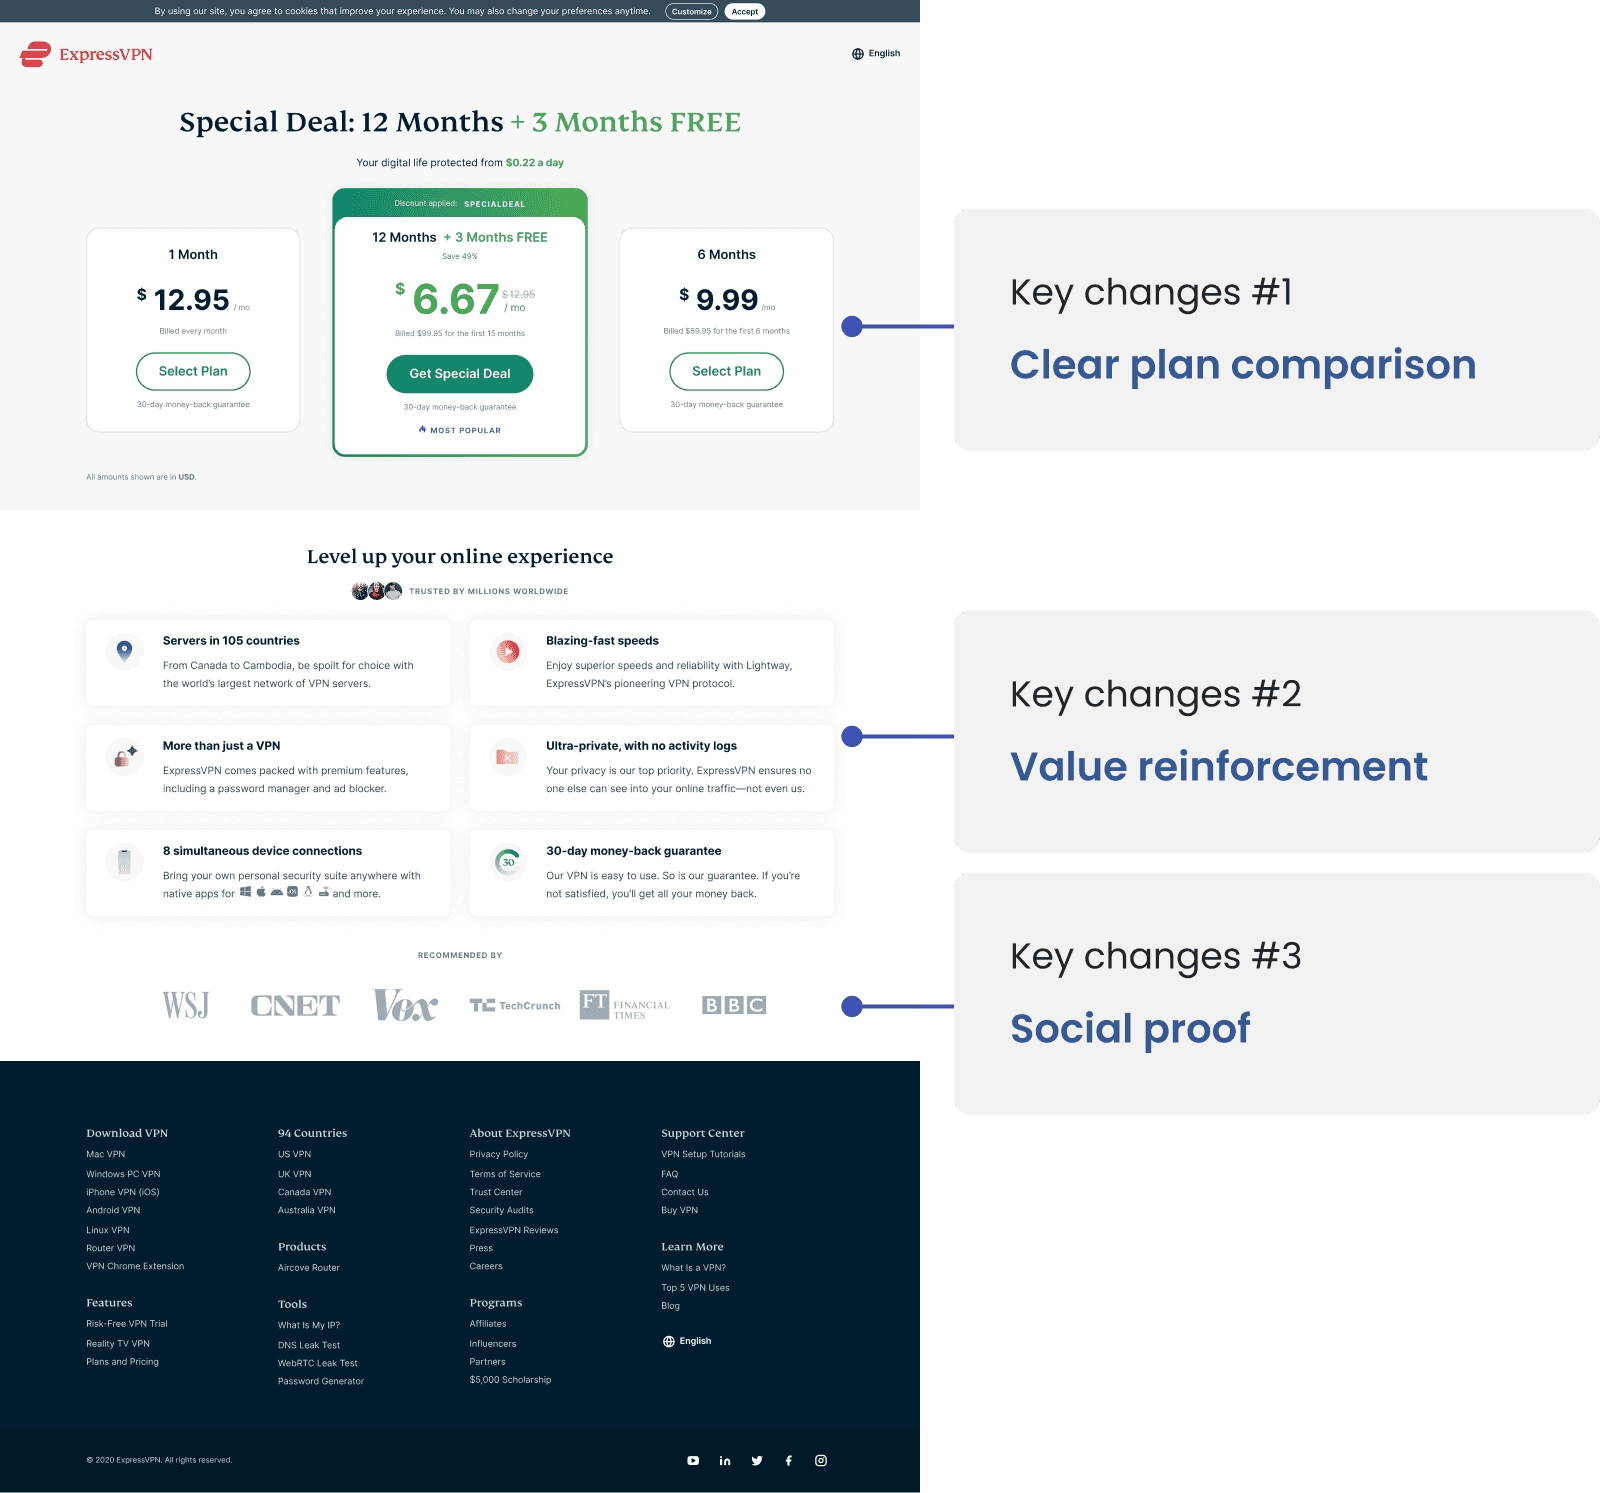Open the ExpressVPN Reviews link
The image size is (1600, 1493).
[x=514, y=1230]
